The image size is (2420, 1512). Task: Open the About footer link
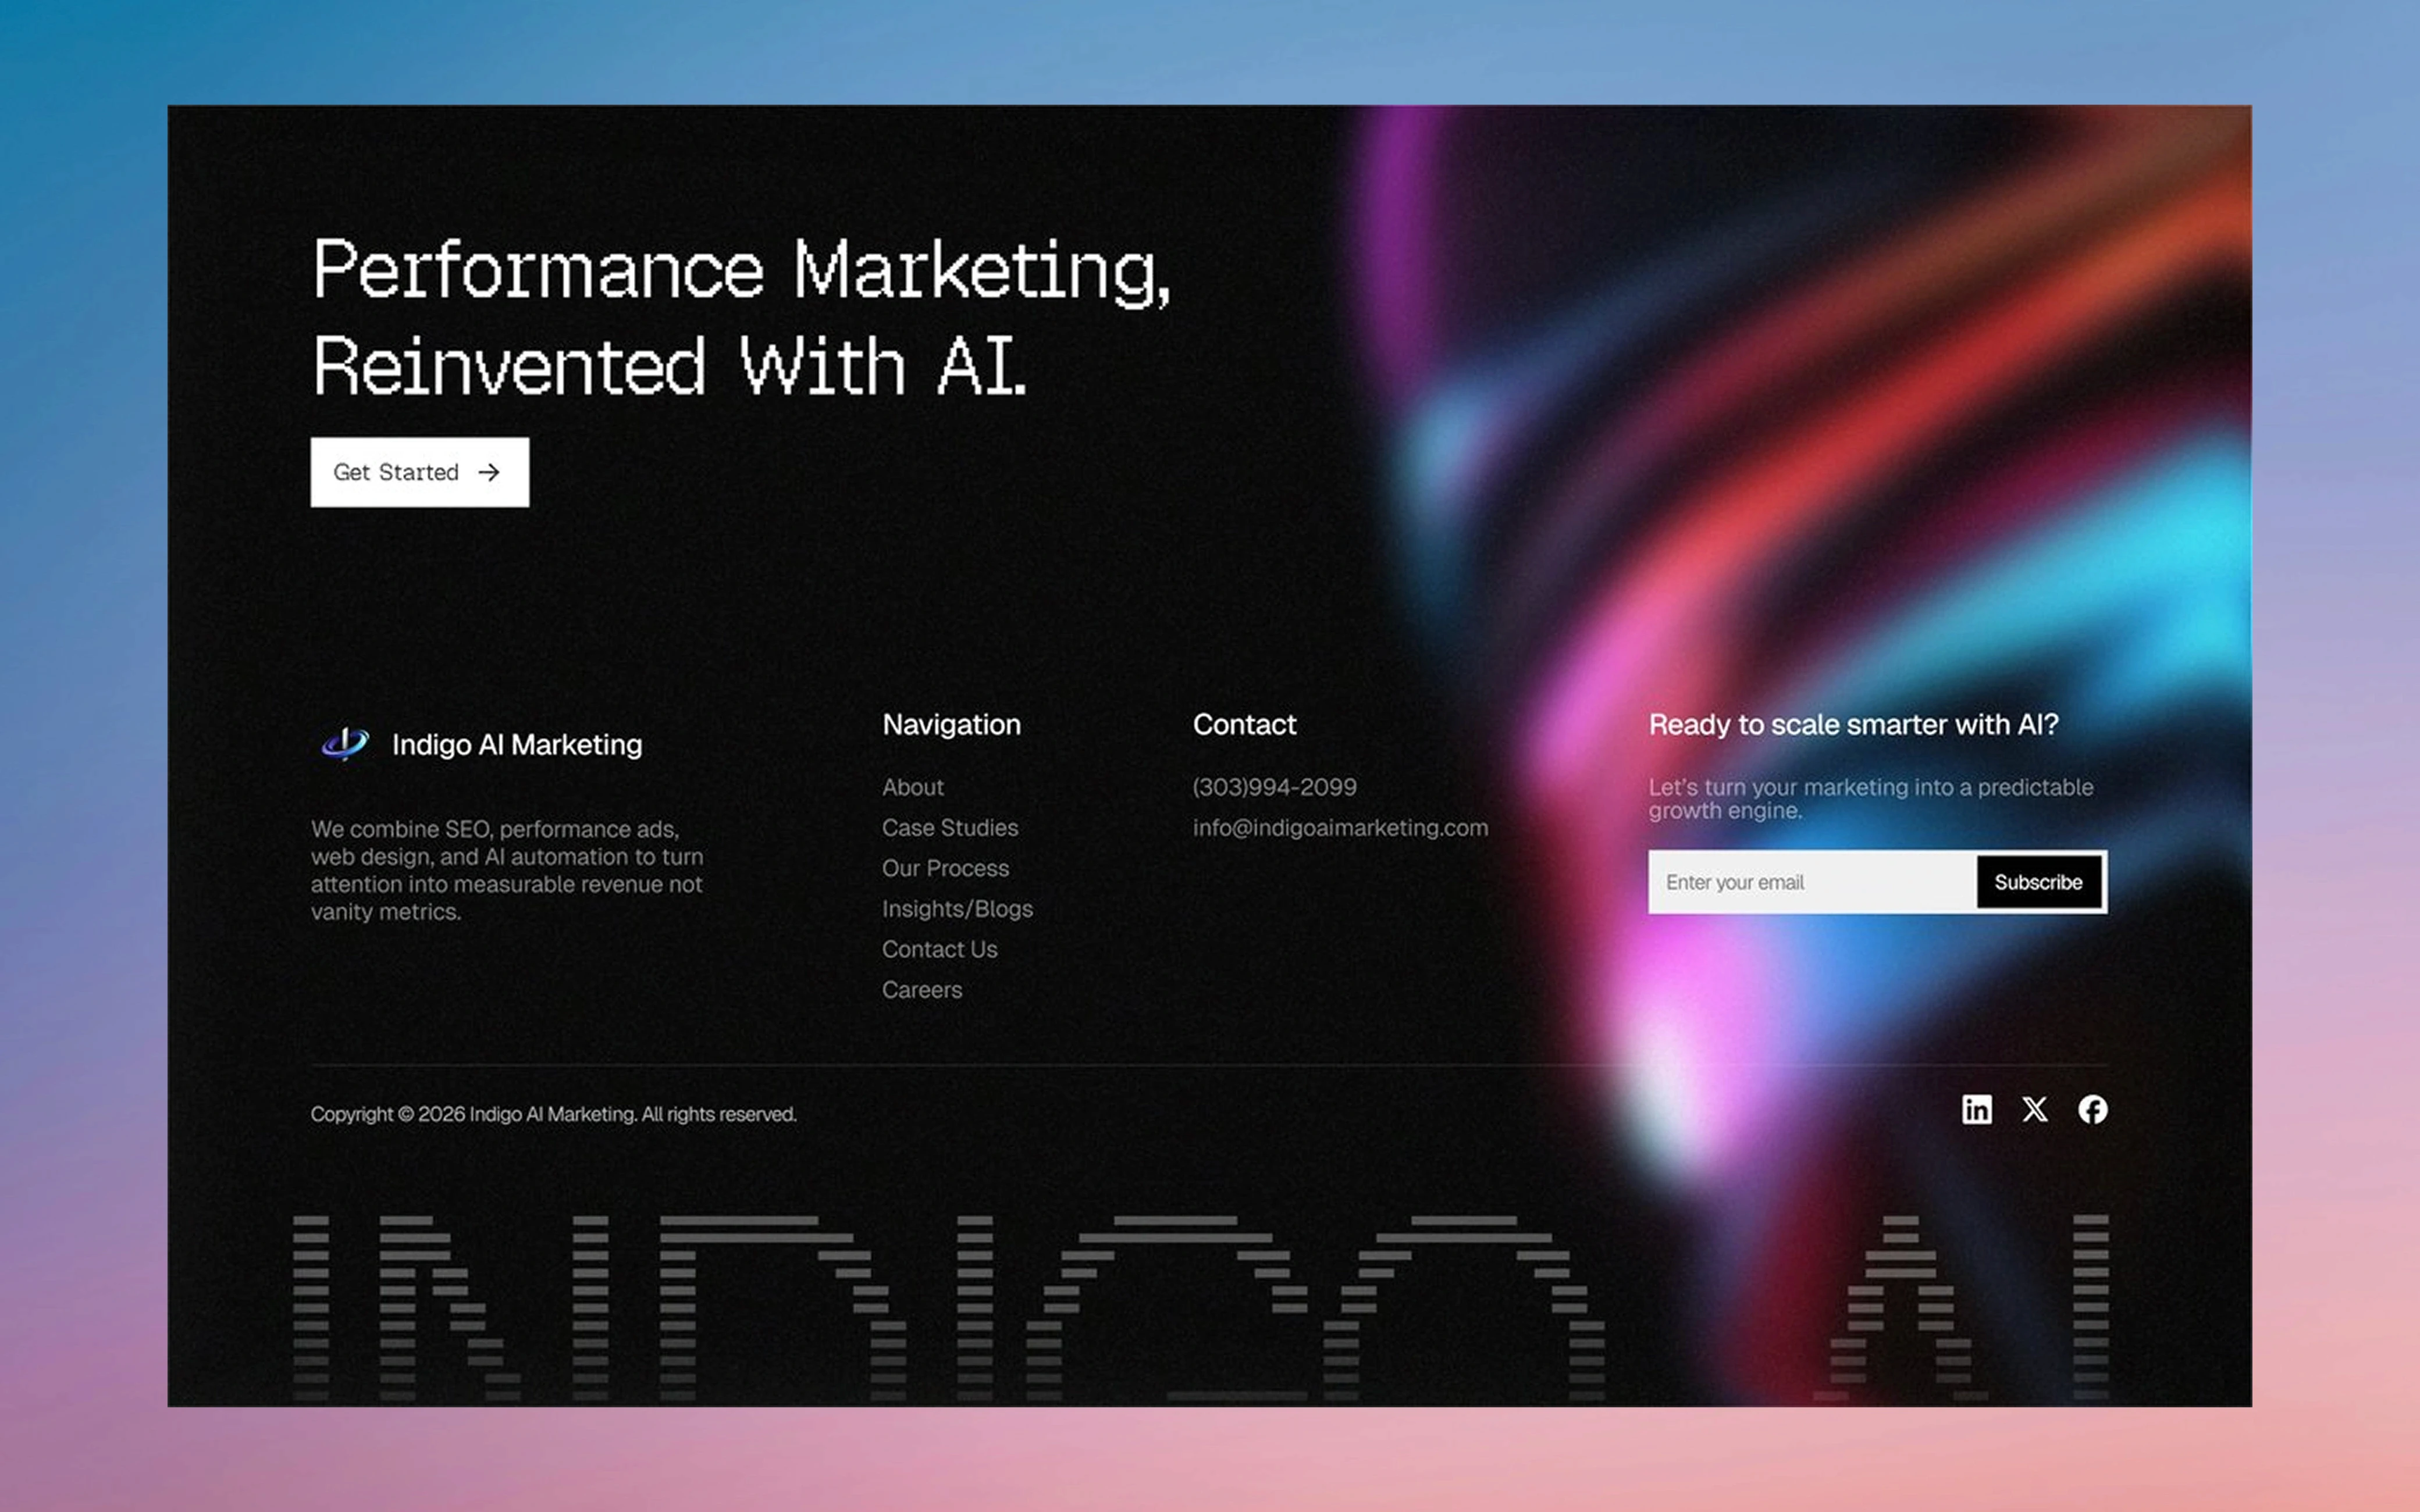(x=912, y=787)
